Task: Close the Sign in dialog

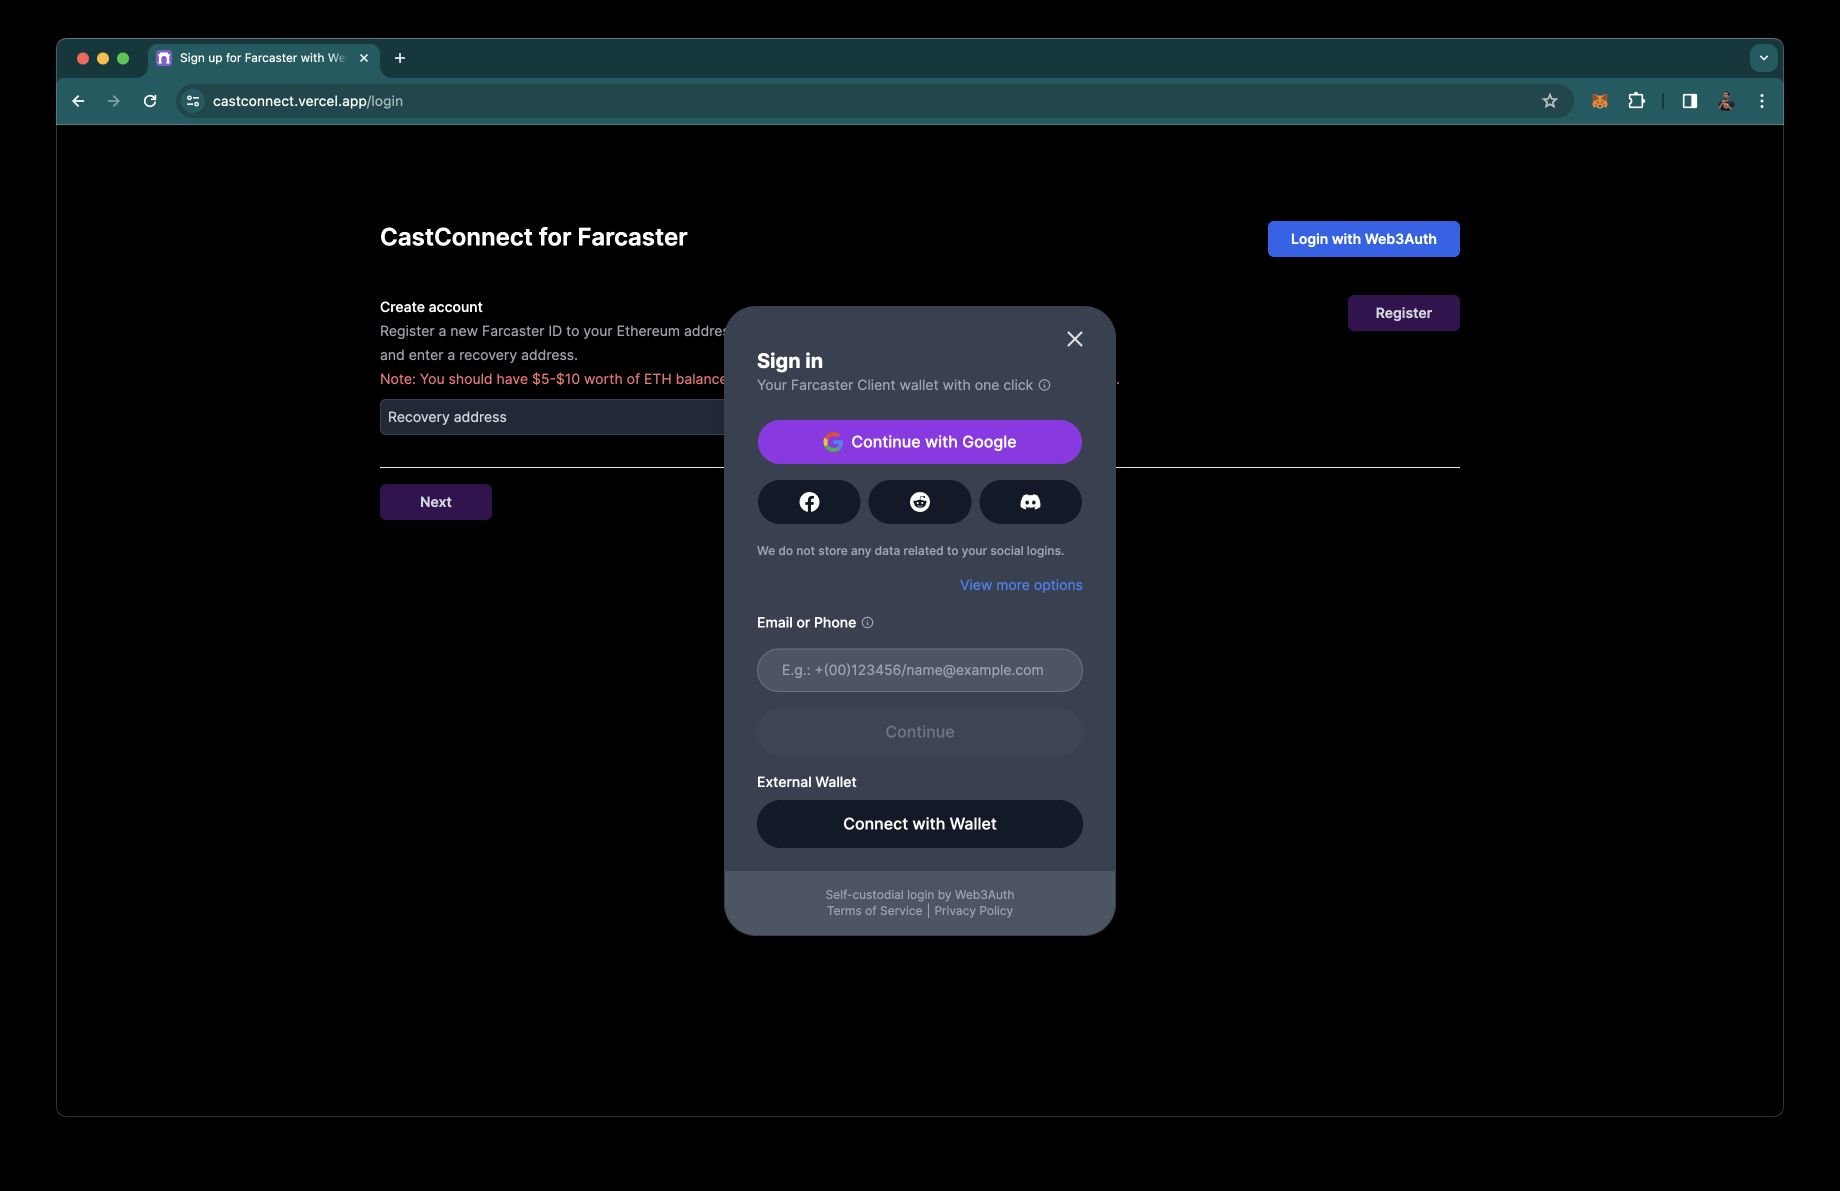Action: pyautogui.click(x=1075, y=339)
